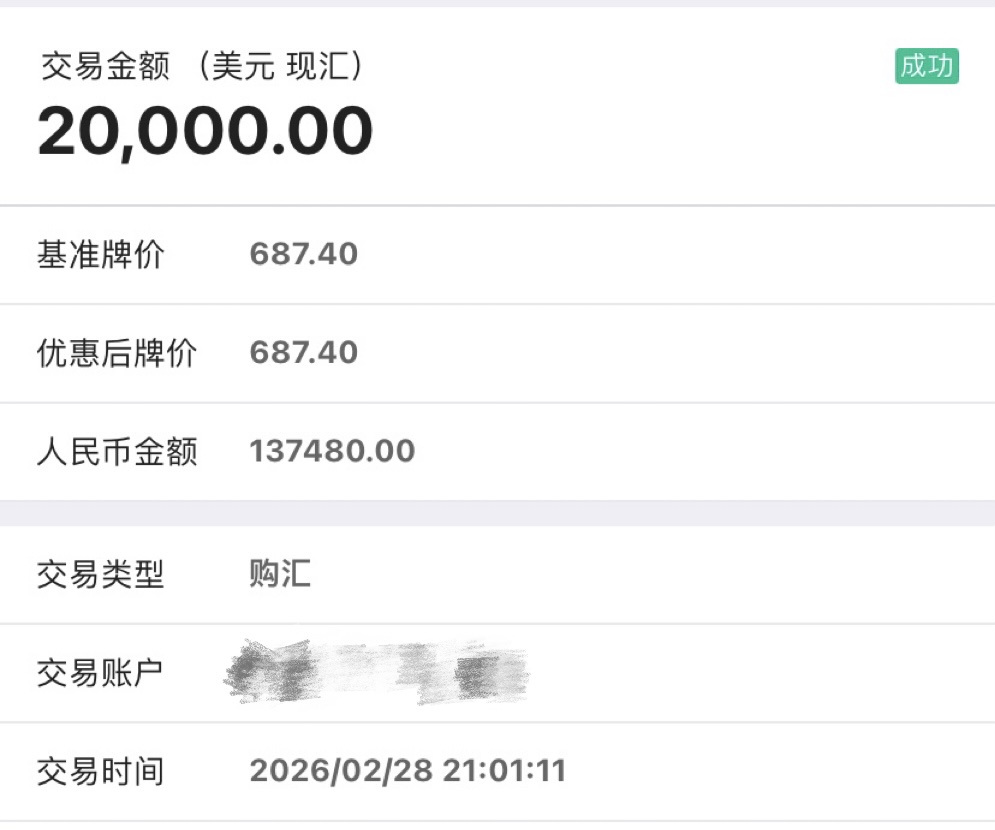Screen dimensions: 995x830
Task: Click the 人民币金额 row label
Action: [x=117, y=451]
